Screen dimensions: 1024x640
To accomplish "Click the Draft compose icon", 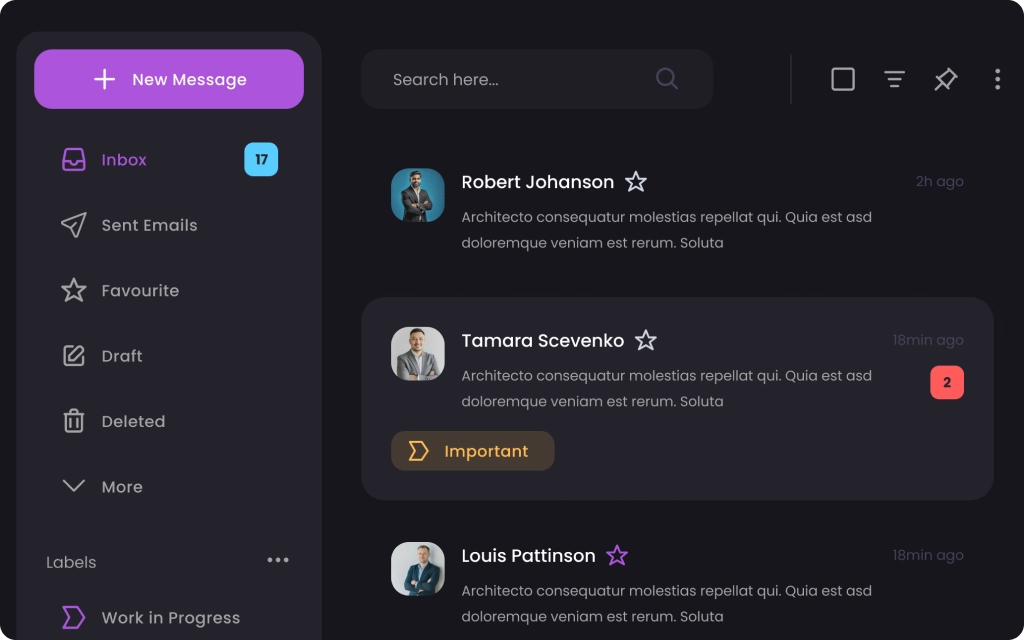I will (74, 356).
